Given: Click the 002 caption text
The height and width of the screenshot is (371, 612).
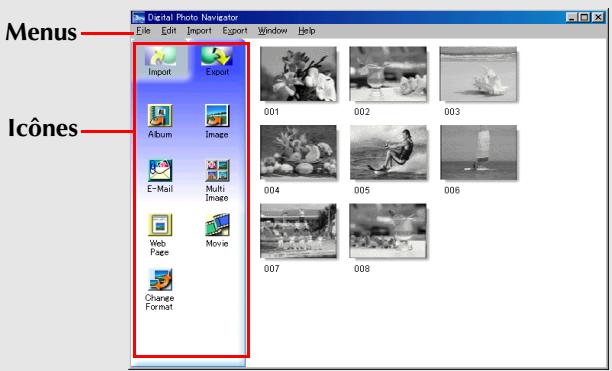Looking at the screenshot, I should [x=361, y=112].
